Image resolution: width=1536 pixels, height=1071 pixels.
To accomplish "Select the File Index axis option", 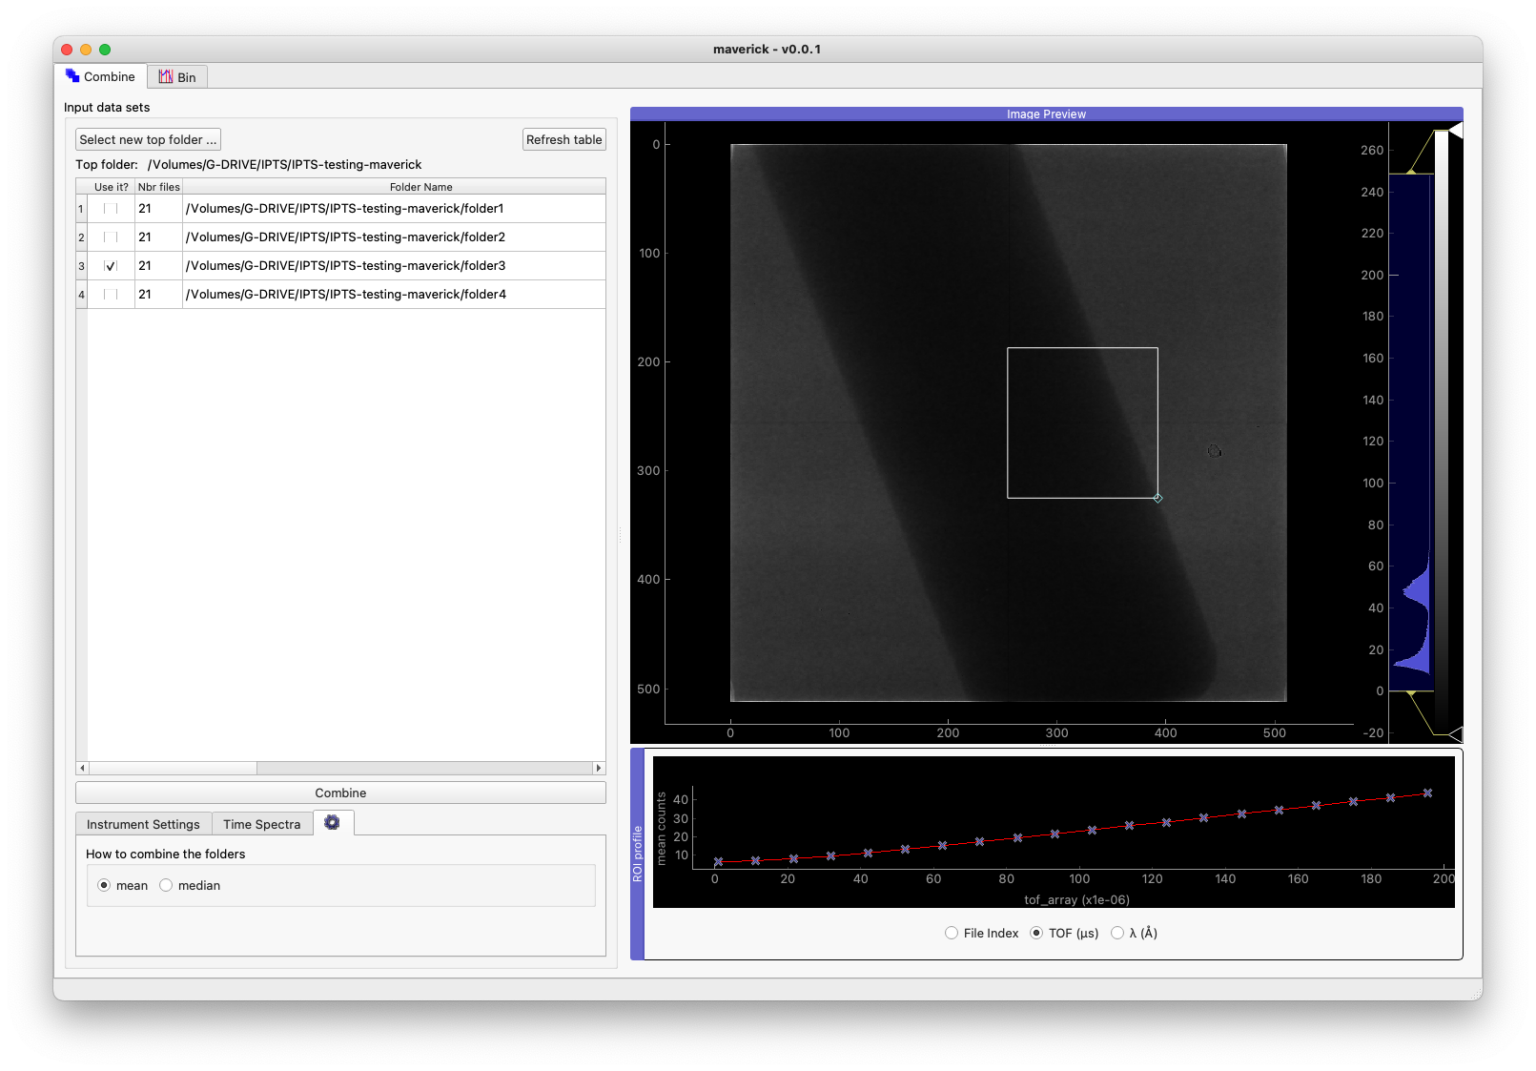I will 951,932.
